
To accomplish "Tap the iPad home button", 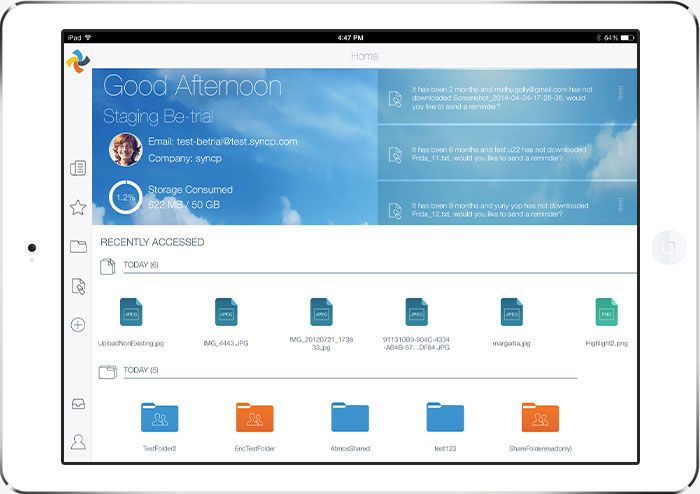I will [668, 247].
